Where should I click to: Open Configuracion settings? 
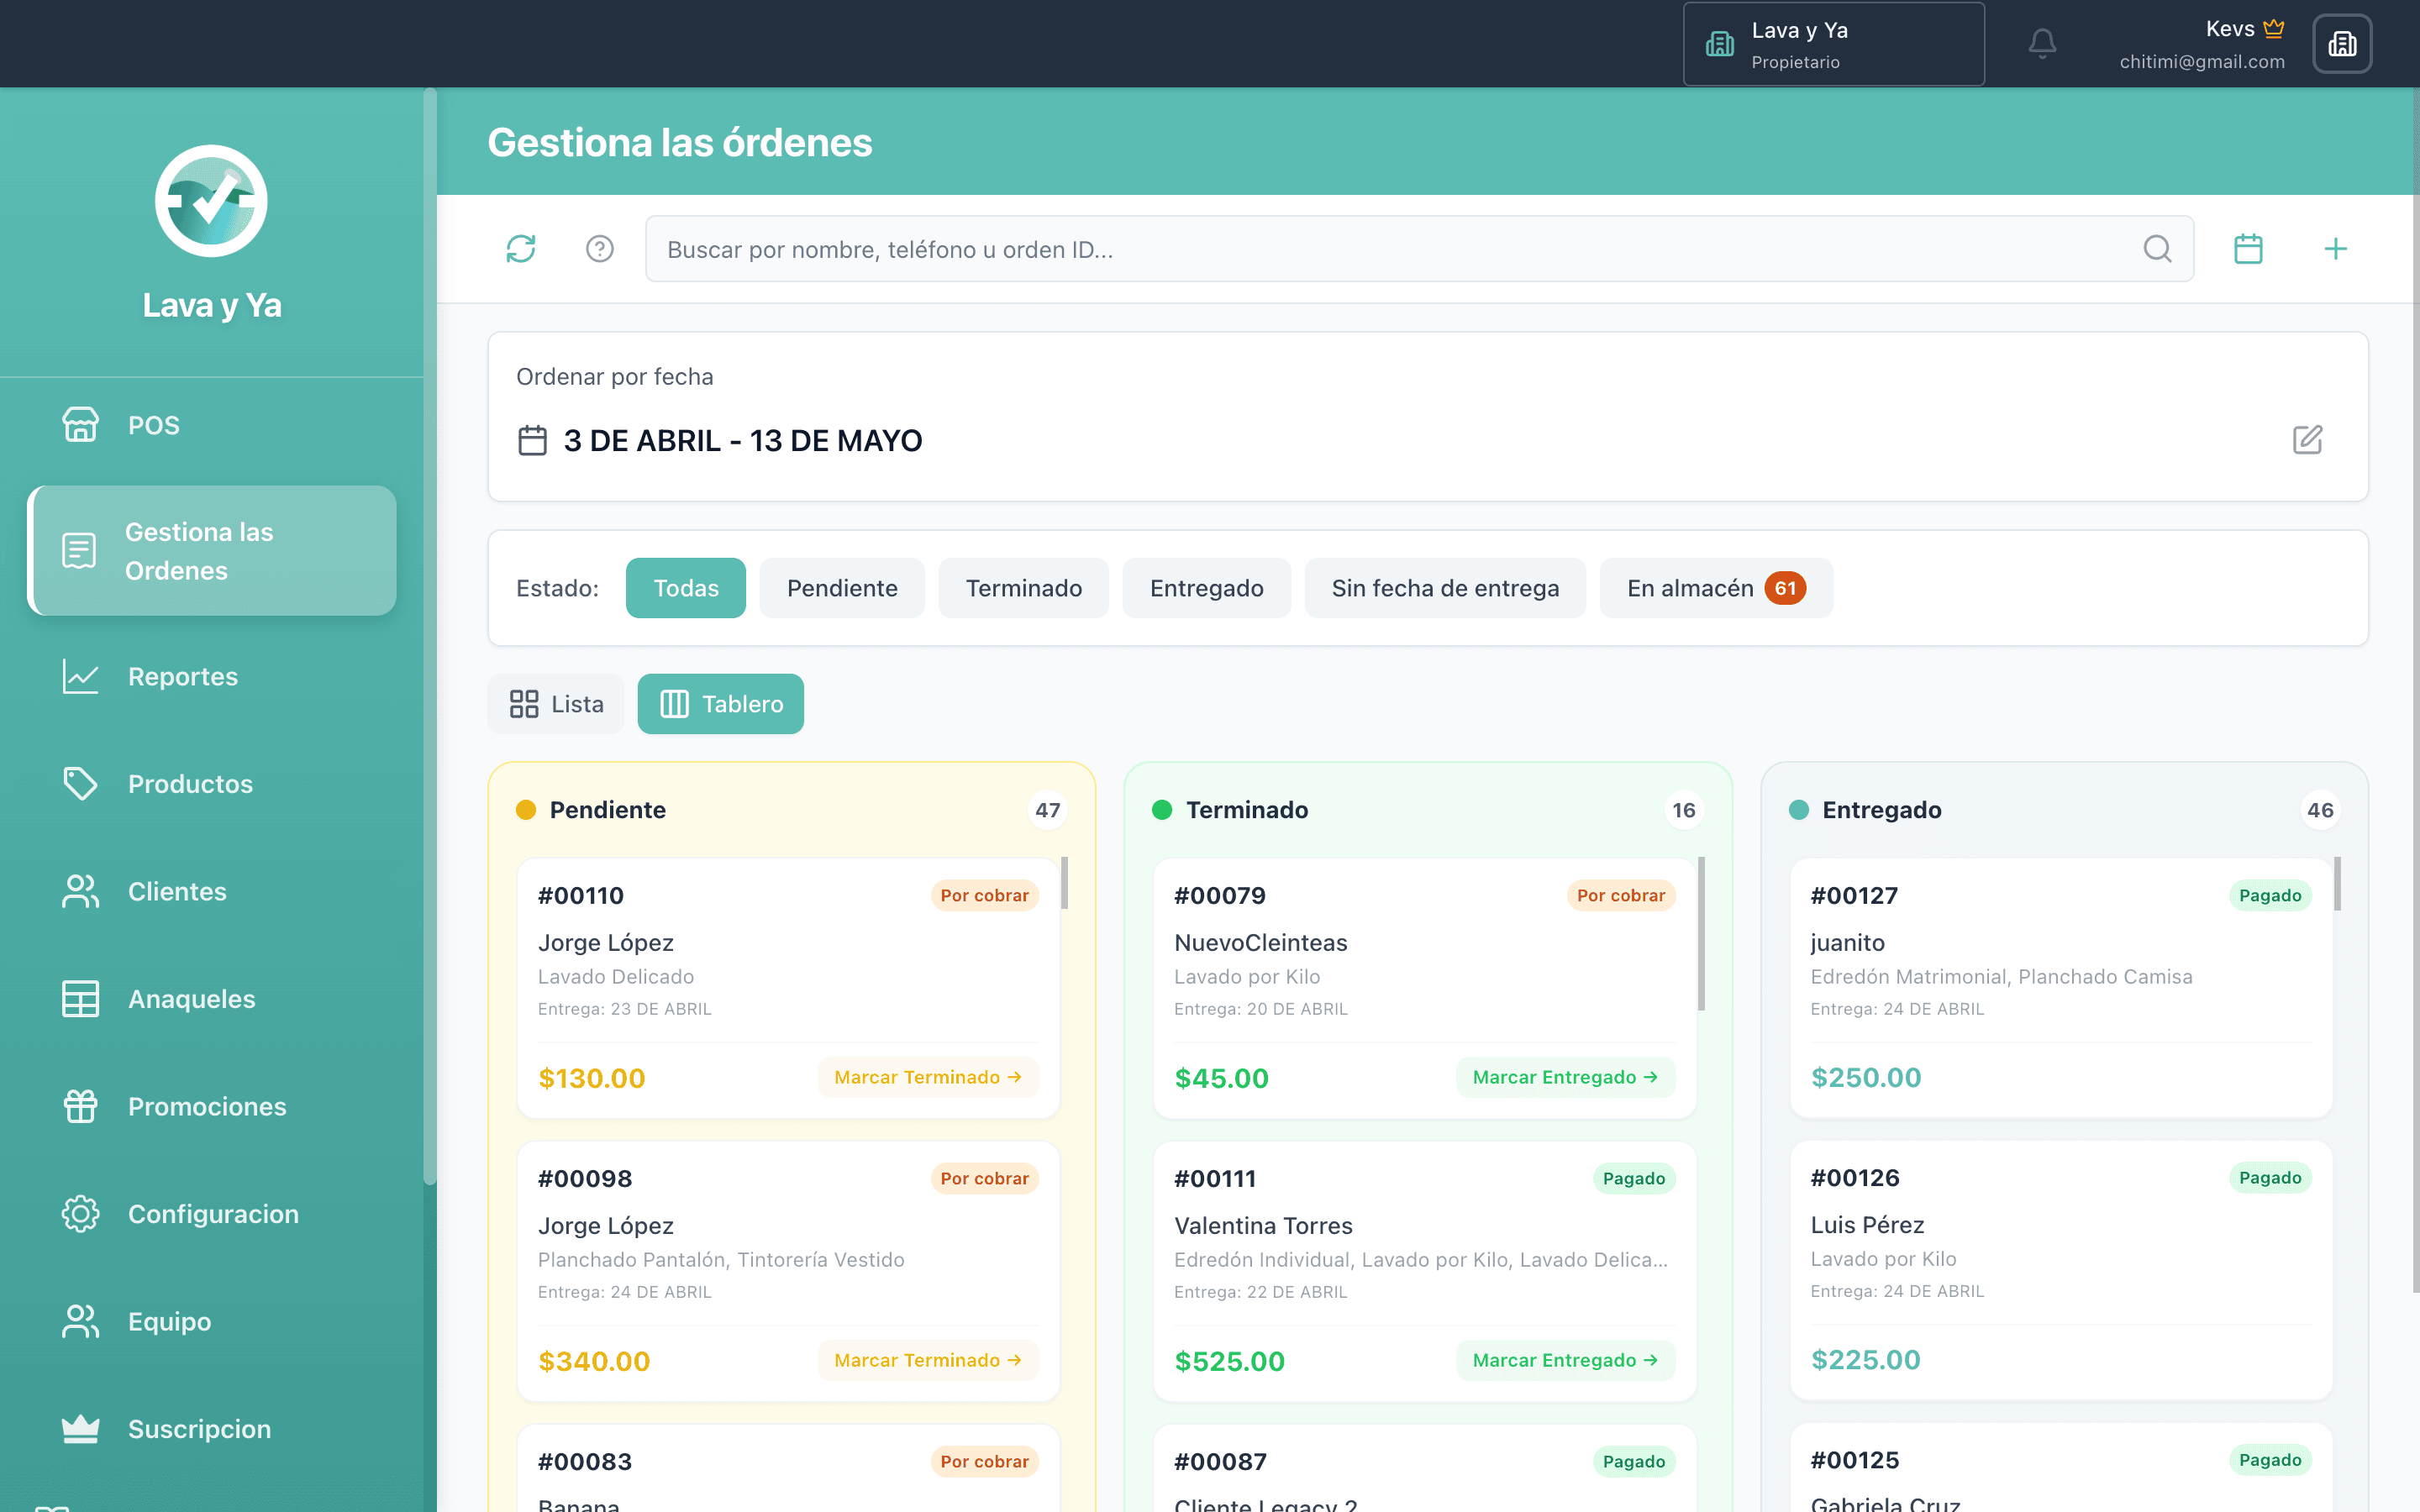click(212, 1214)
